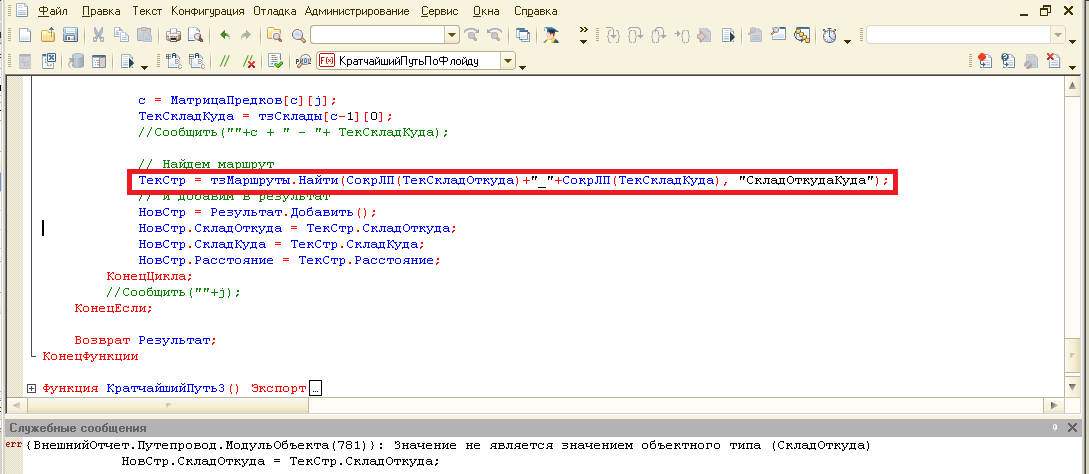Click Step out debug icon
Image resolution: width=1089 pixels, height=474 pixels.
pyautogui.click(x=658, y=35)
